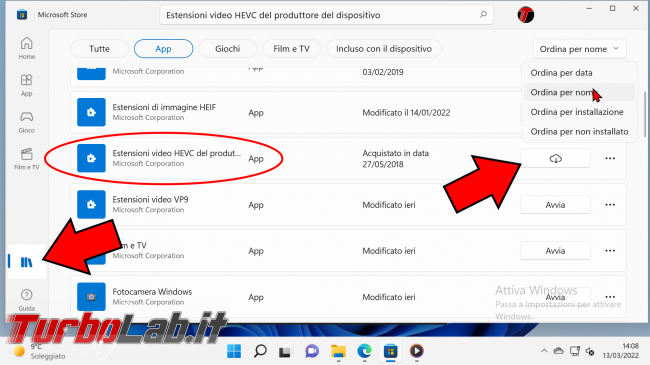Open Fotocamera Windows title
650x365 pixels.
pyautogui.click(x=152, y=292)
